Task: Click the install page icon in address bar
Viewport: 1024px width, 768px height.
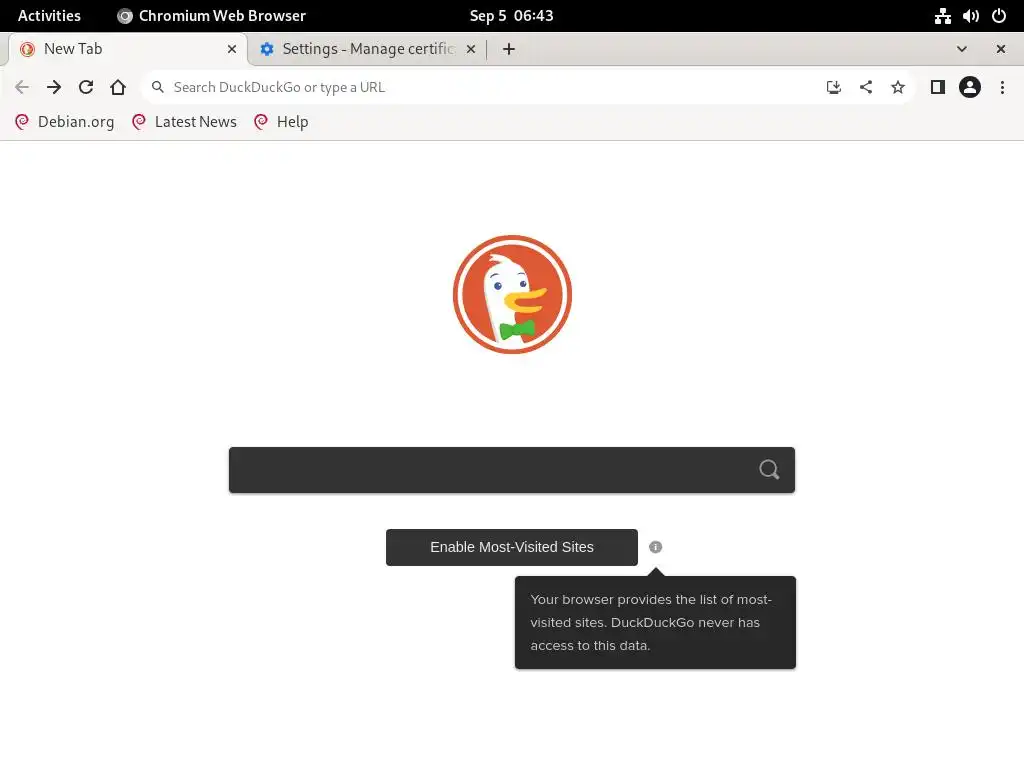Action: coord(833,87)
